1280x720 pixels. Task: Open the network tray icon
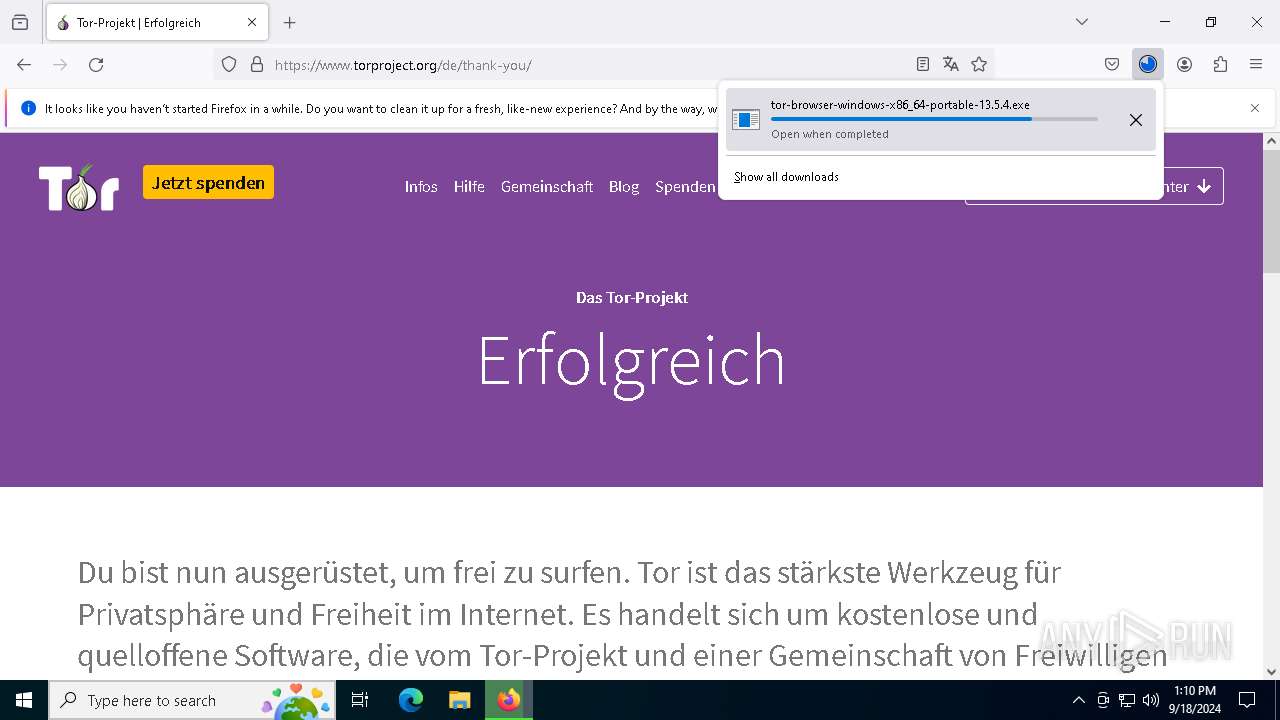click(1127, 700)
